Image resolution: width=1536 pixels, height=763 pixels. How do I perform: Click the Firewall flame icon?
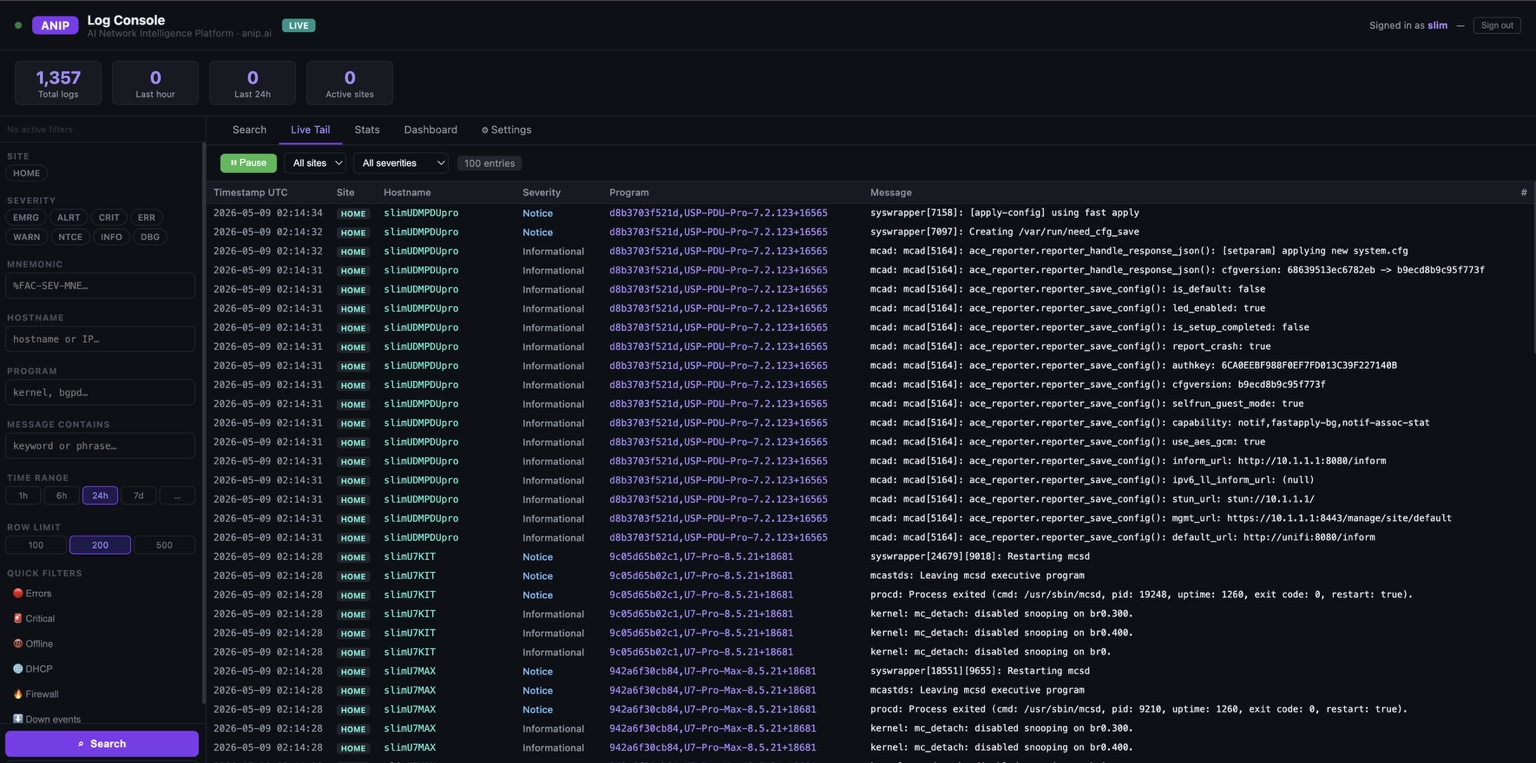[17, 693]
